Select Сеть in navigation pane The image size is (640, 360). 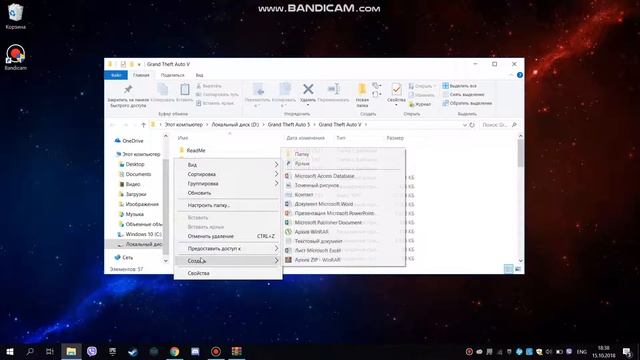(127, 258)
